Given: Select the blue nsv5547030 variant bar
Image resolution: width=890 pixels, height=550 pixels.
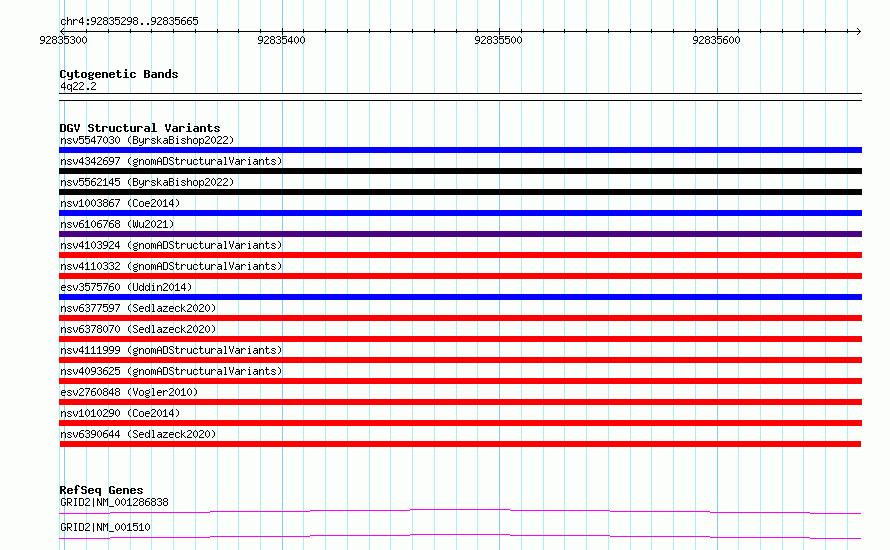Looking at the screenshot, I should point(460,150).
